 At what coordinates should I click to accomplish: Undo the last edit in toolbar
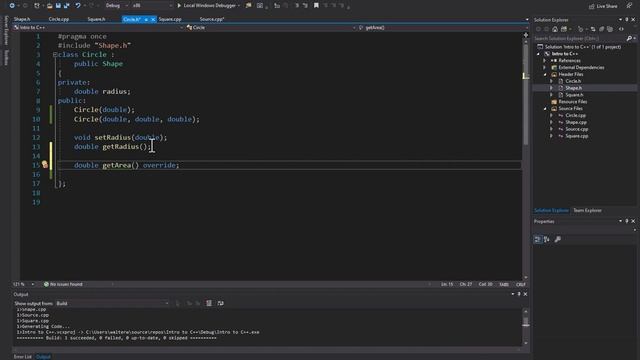pos(78,6)
